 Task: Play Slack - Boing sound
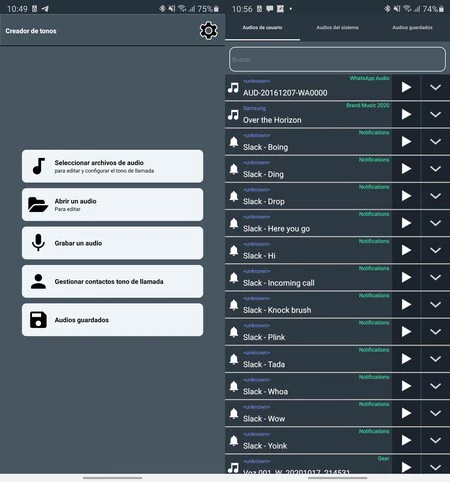pos(406,142)
